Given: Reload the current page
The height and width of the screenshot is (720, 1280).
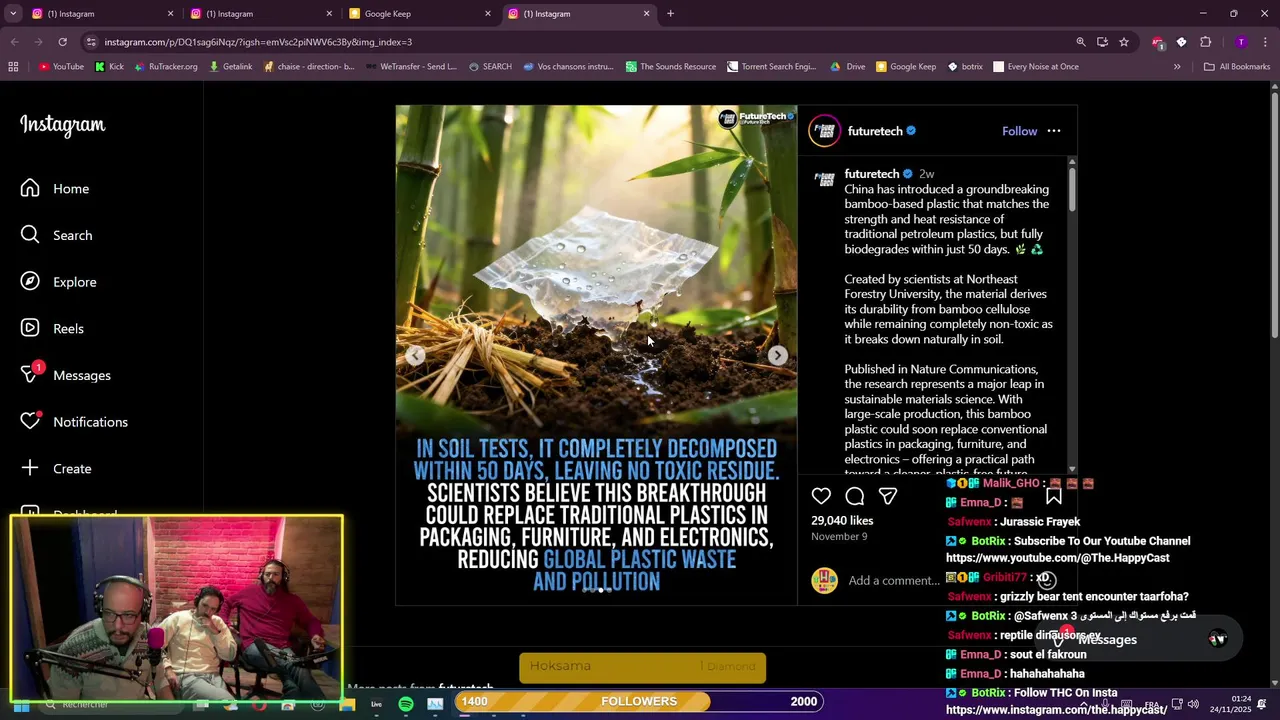Looking at the screenshot, I should (x=62, y=42).
